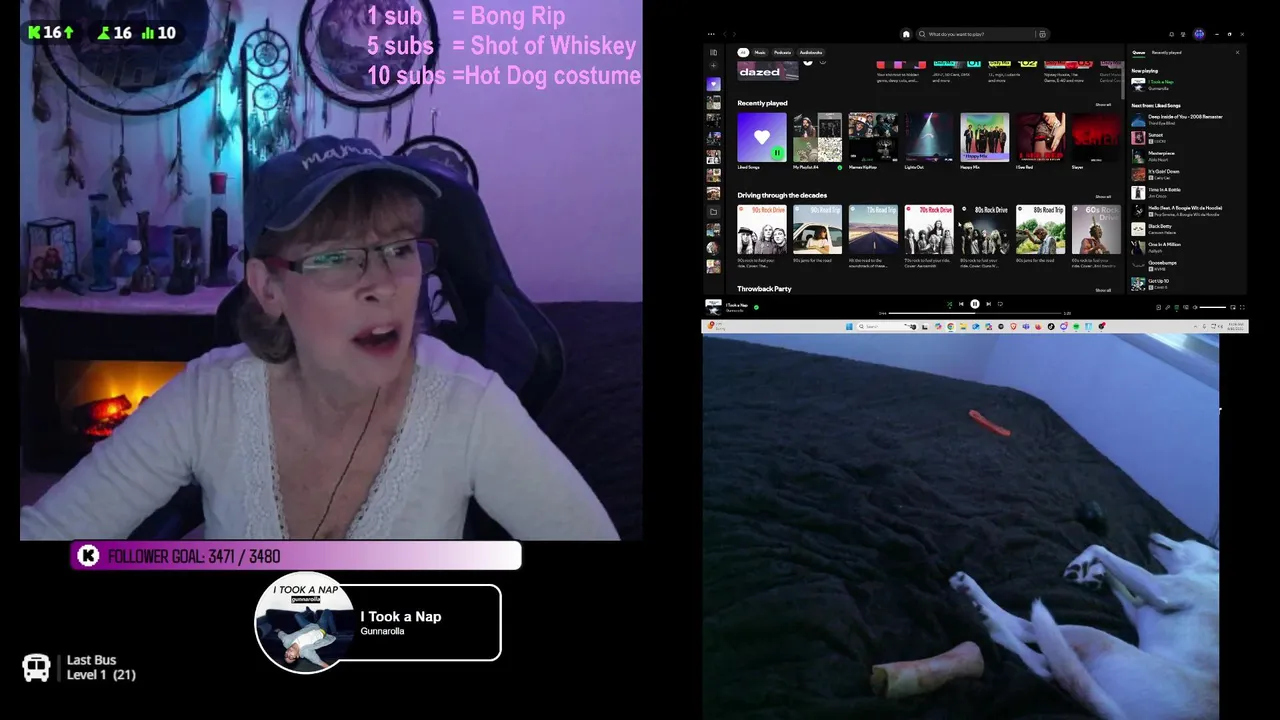The image size is (1280, 720).
Task: Open Spotify friend activity icon
Action: (x=1184, y=34)
